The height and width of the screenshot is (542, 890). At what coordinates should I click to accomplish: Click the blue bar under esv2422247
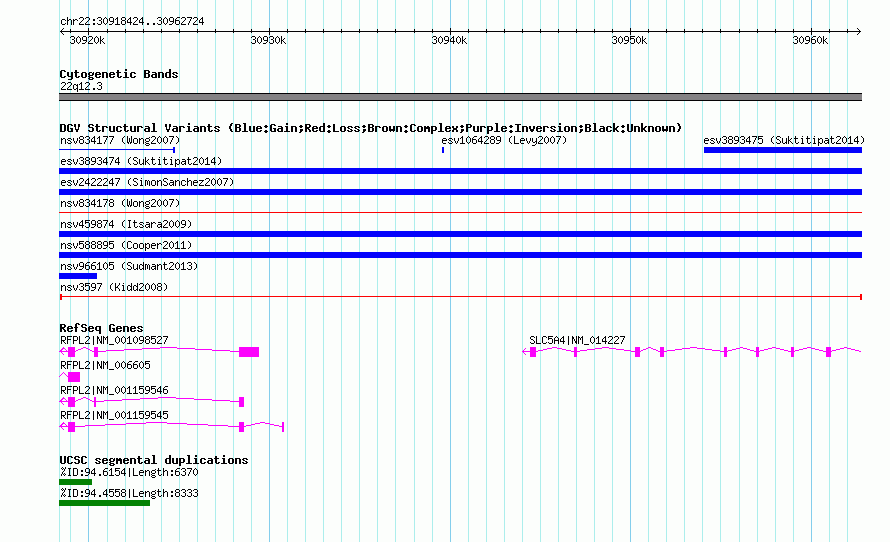[460, 192]
